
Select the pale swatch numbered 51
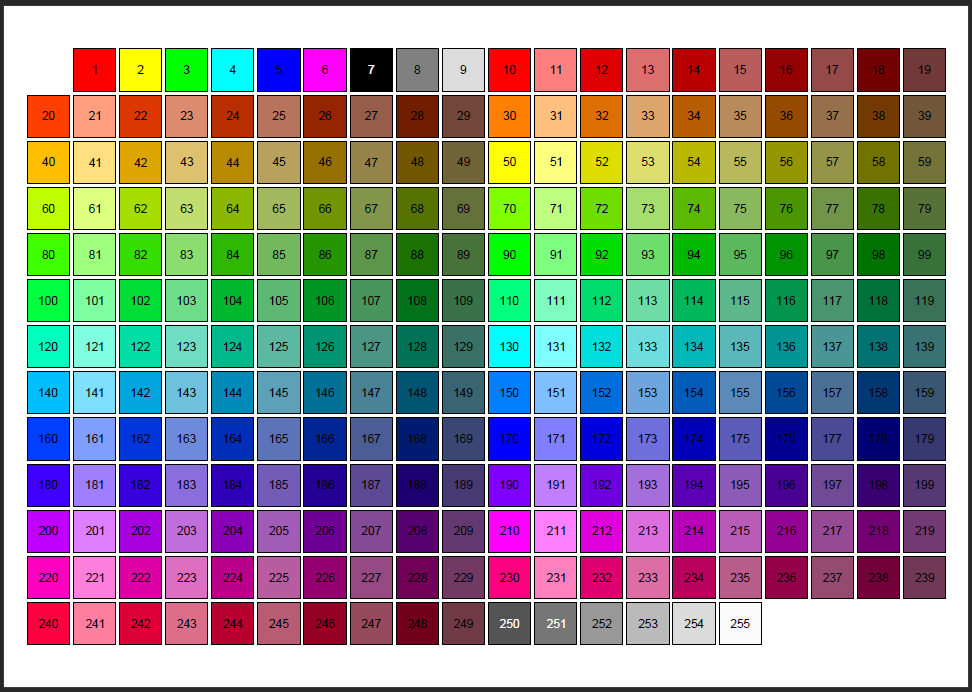point(555,162)
